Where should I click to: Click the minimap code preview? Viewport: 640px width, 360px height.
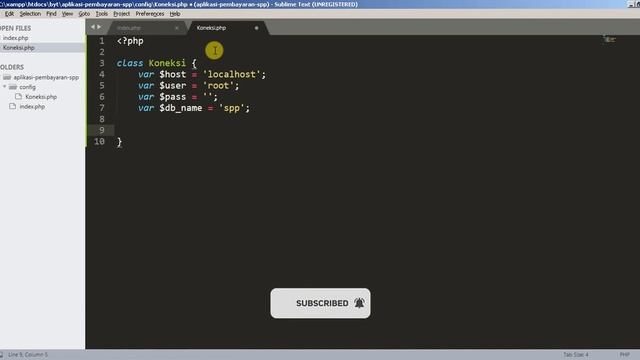pyautogui.click(x=609, y=40)
